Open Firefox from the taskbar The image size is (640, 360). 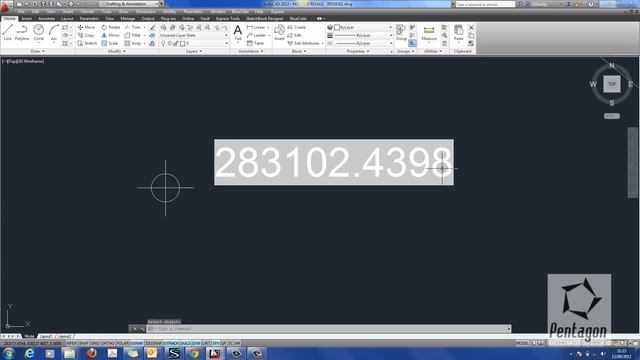coord(92,353)
